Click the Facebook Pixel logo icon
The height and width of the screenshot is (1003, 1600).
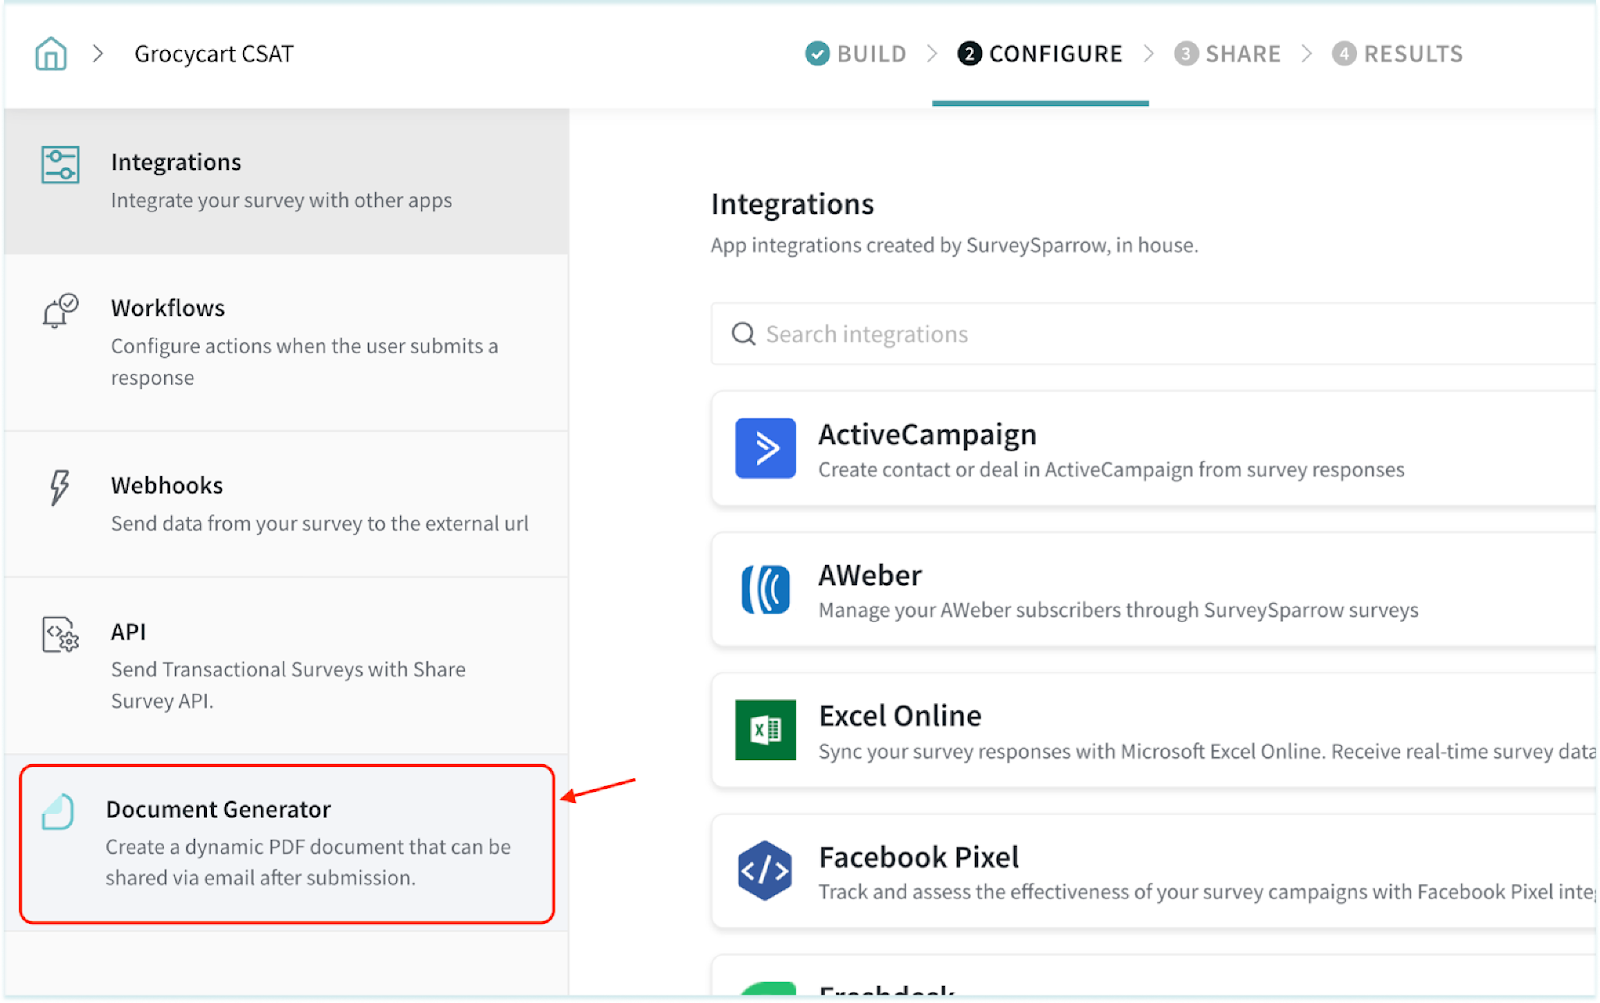tap(765, 871)
